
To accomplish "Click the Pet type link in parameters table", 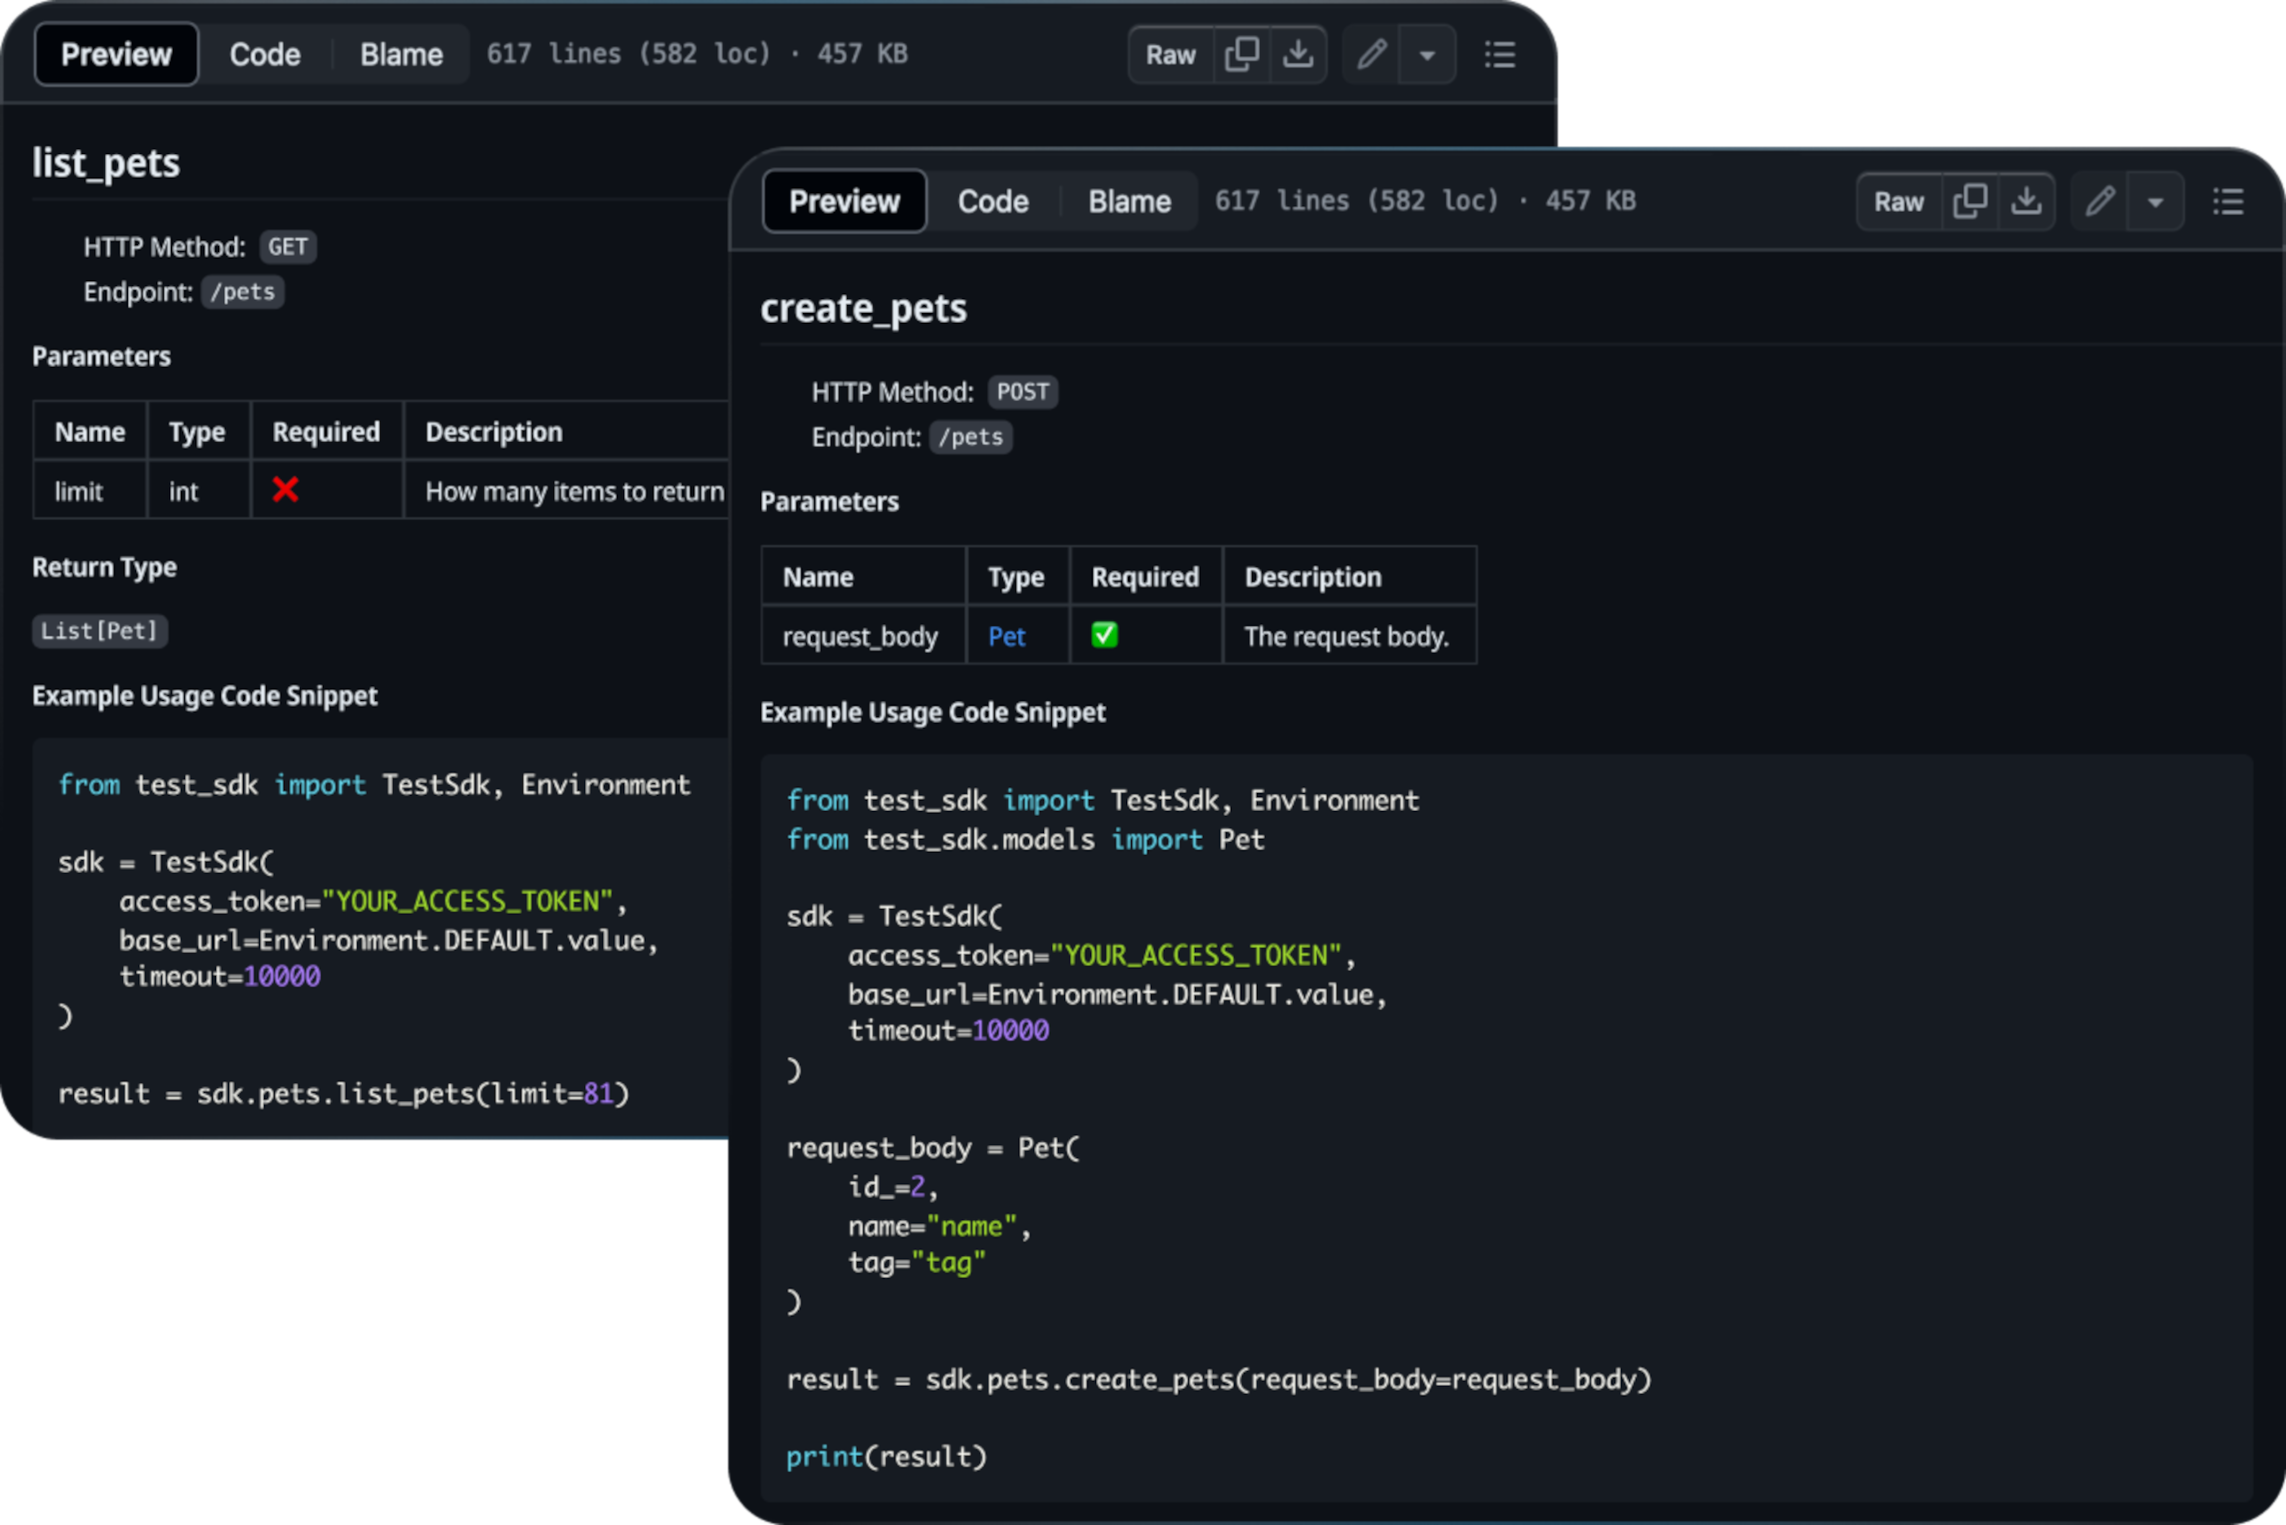I will [1006, 637].
